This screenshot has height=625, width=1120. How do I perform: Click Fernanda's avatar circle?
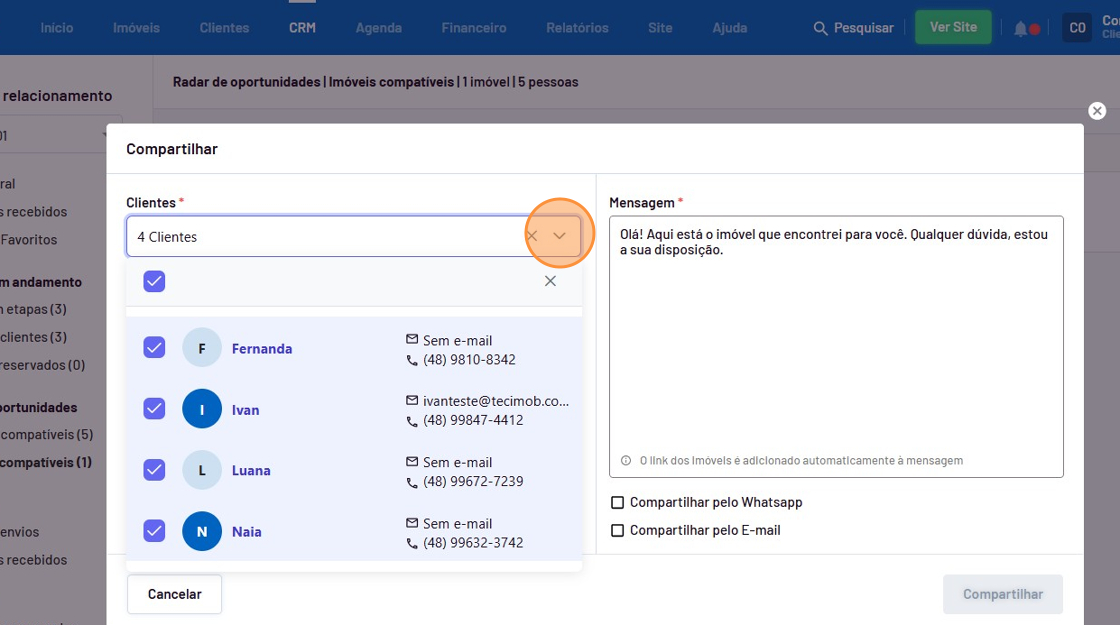tap(202, 348)
